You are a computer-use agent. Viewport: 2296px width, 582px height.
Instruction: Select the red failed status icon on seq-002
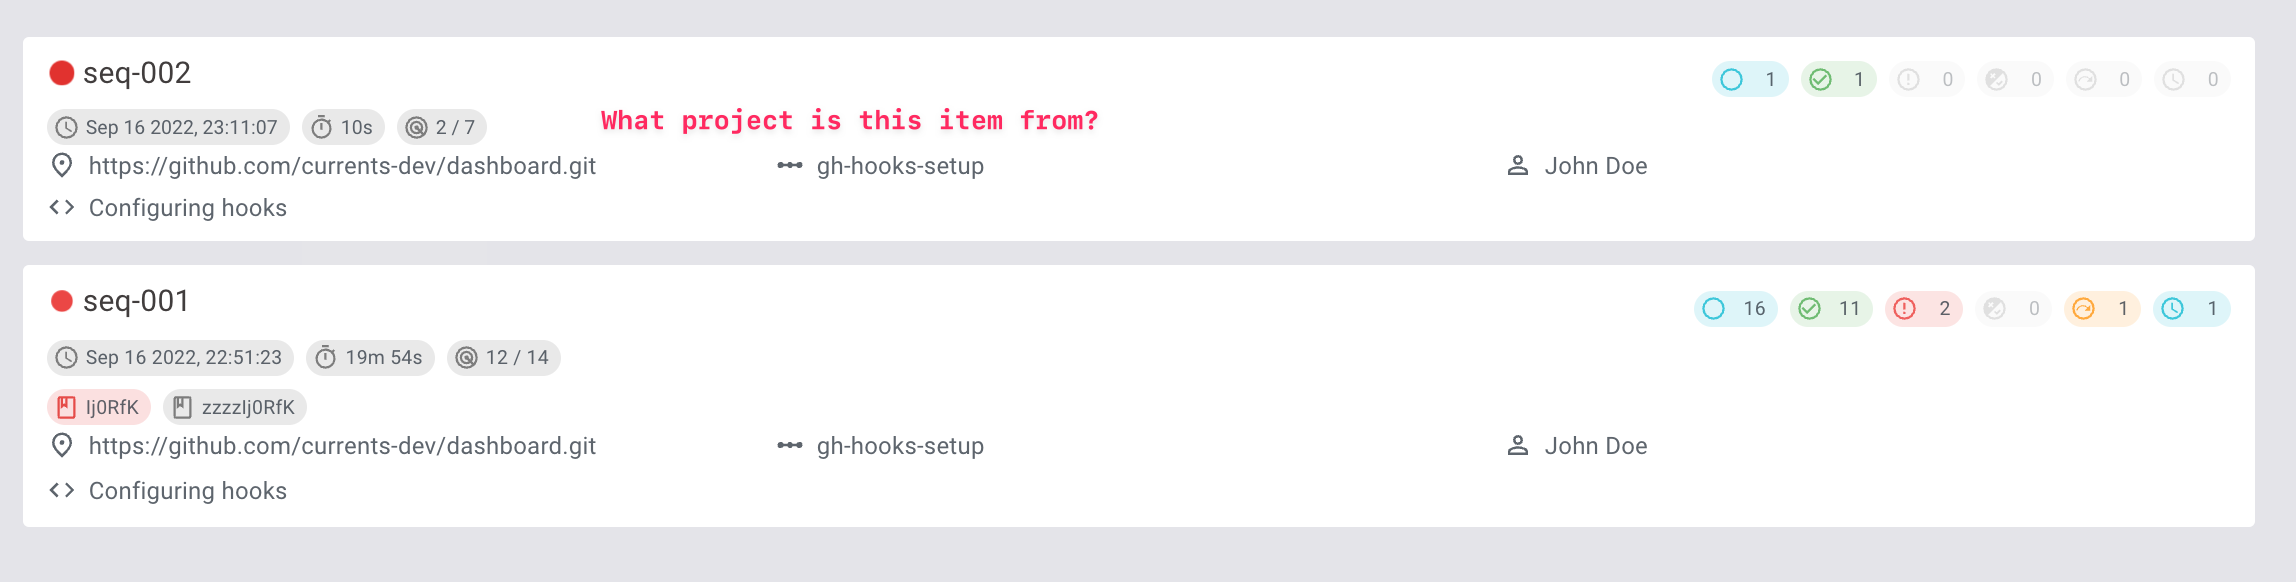pyautogui.click(x=61, y=72)
